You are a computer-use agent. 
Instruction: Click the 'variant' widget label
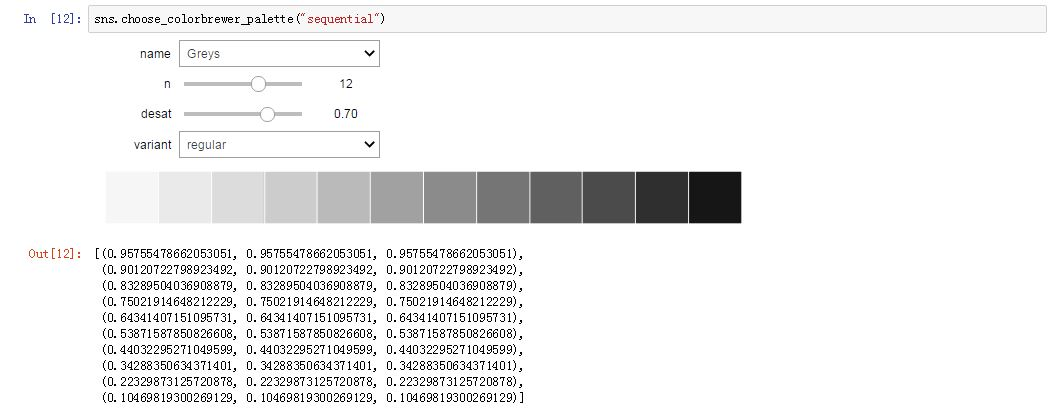point(153,145)
